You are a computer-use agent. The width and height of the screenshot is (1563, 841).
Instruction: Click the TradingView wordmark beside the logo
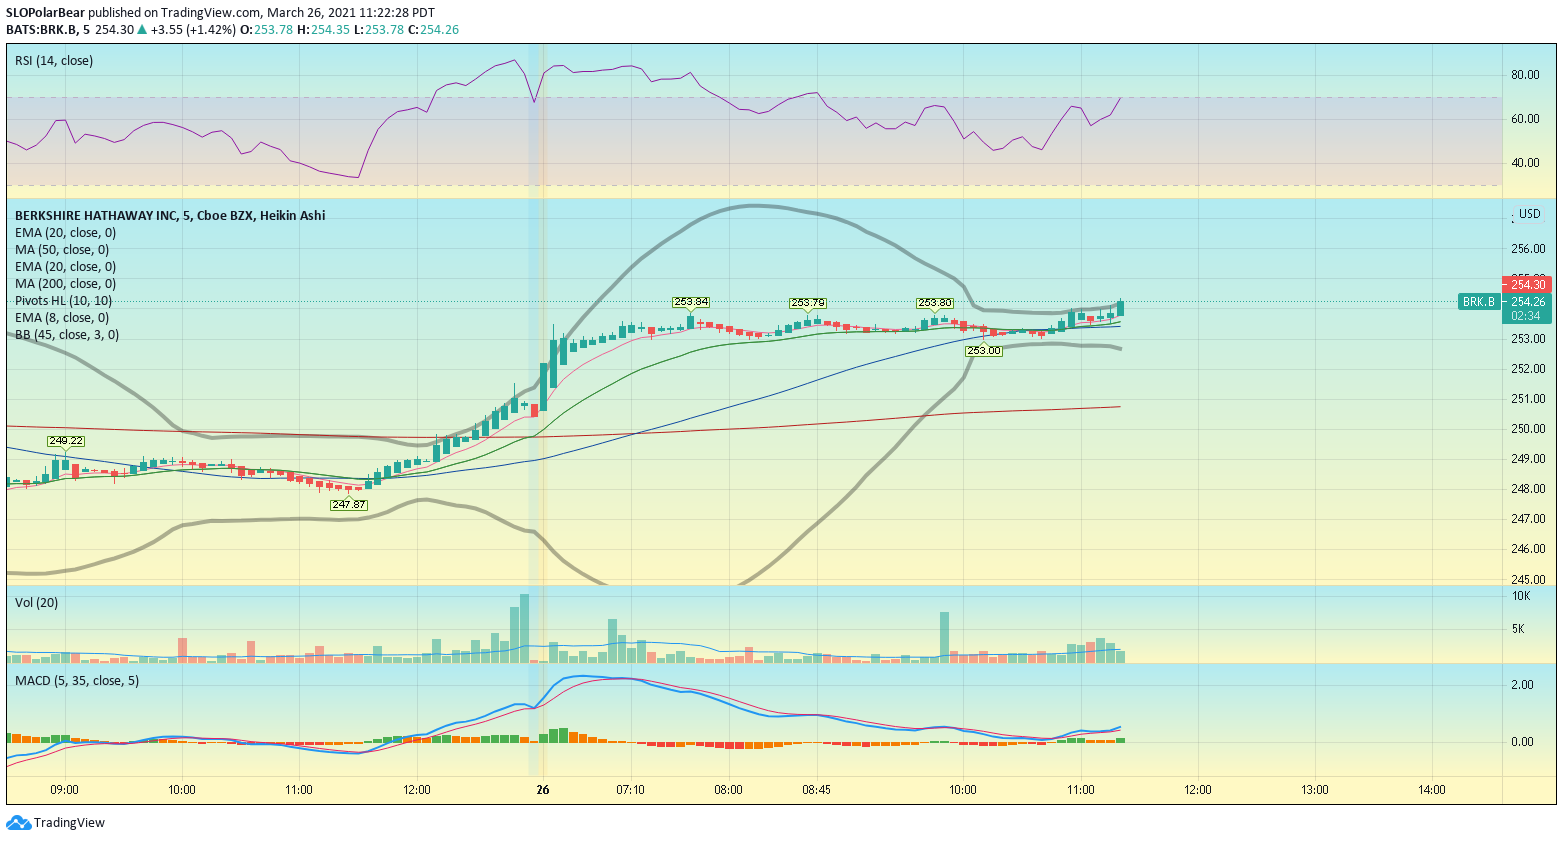click(69, 823)
